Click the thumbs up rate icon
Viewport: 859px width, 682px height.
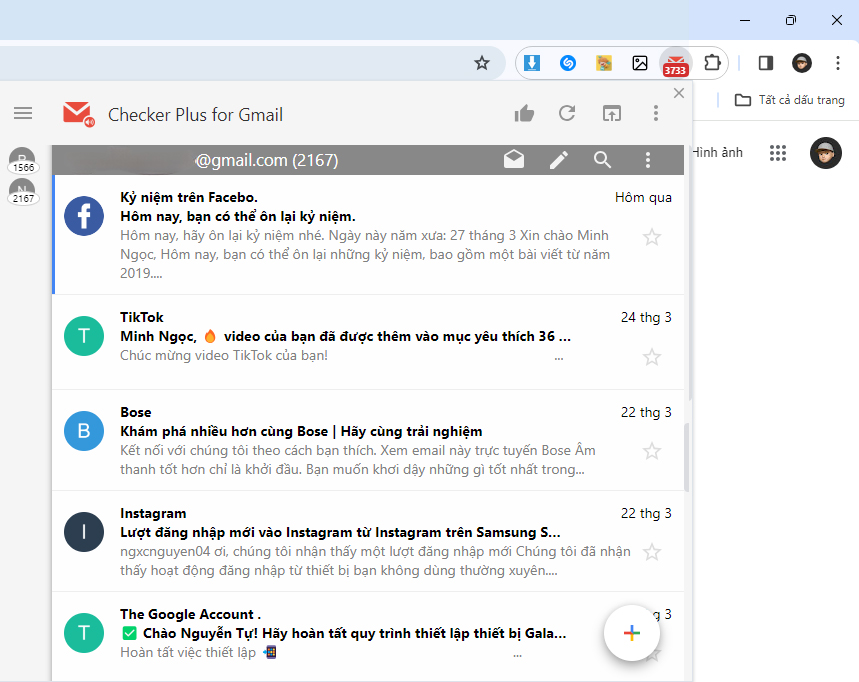(524, 113)
